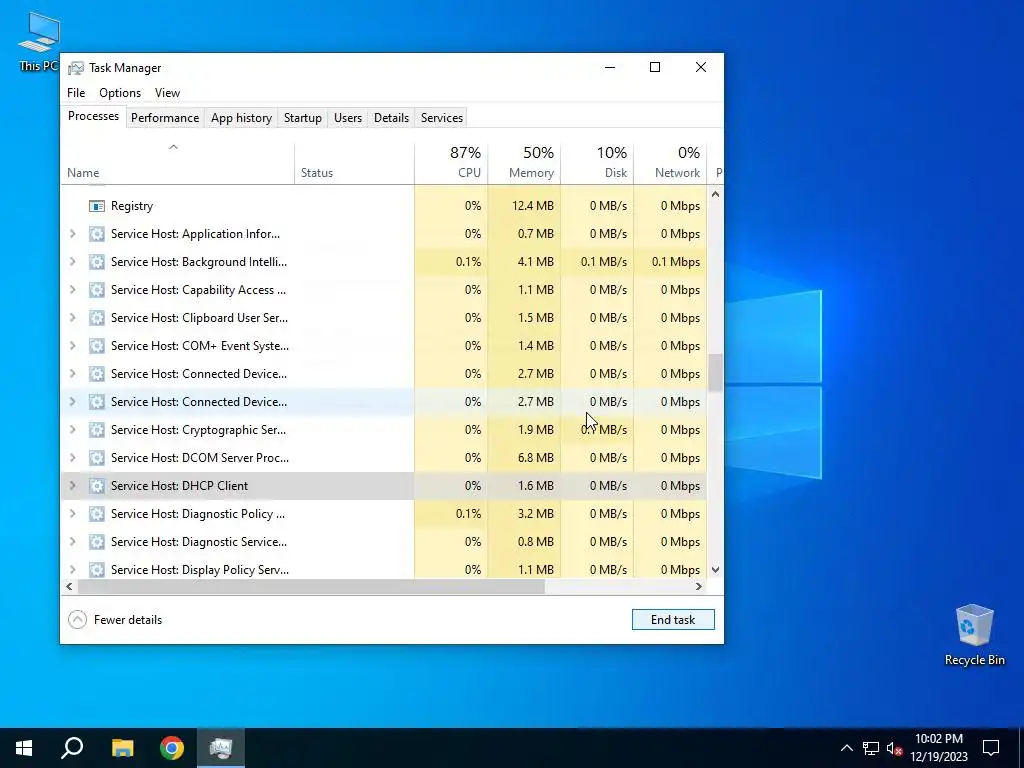Image resolution: width=1024 pixels, height=768 pixels.
Task: Select the 6.8 MB DCOM memory cell
Action: (x=524, y=458)
